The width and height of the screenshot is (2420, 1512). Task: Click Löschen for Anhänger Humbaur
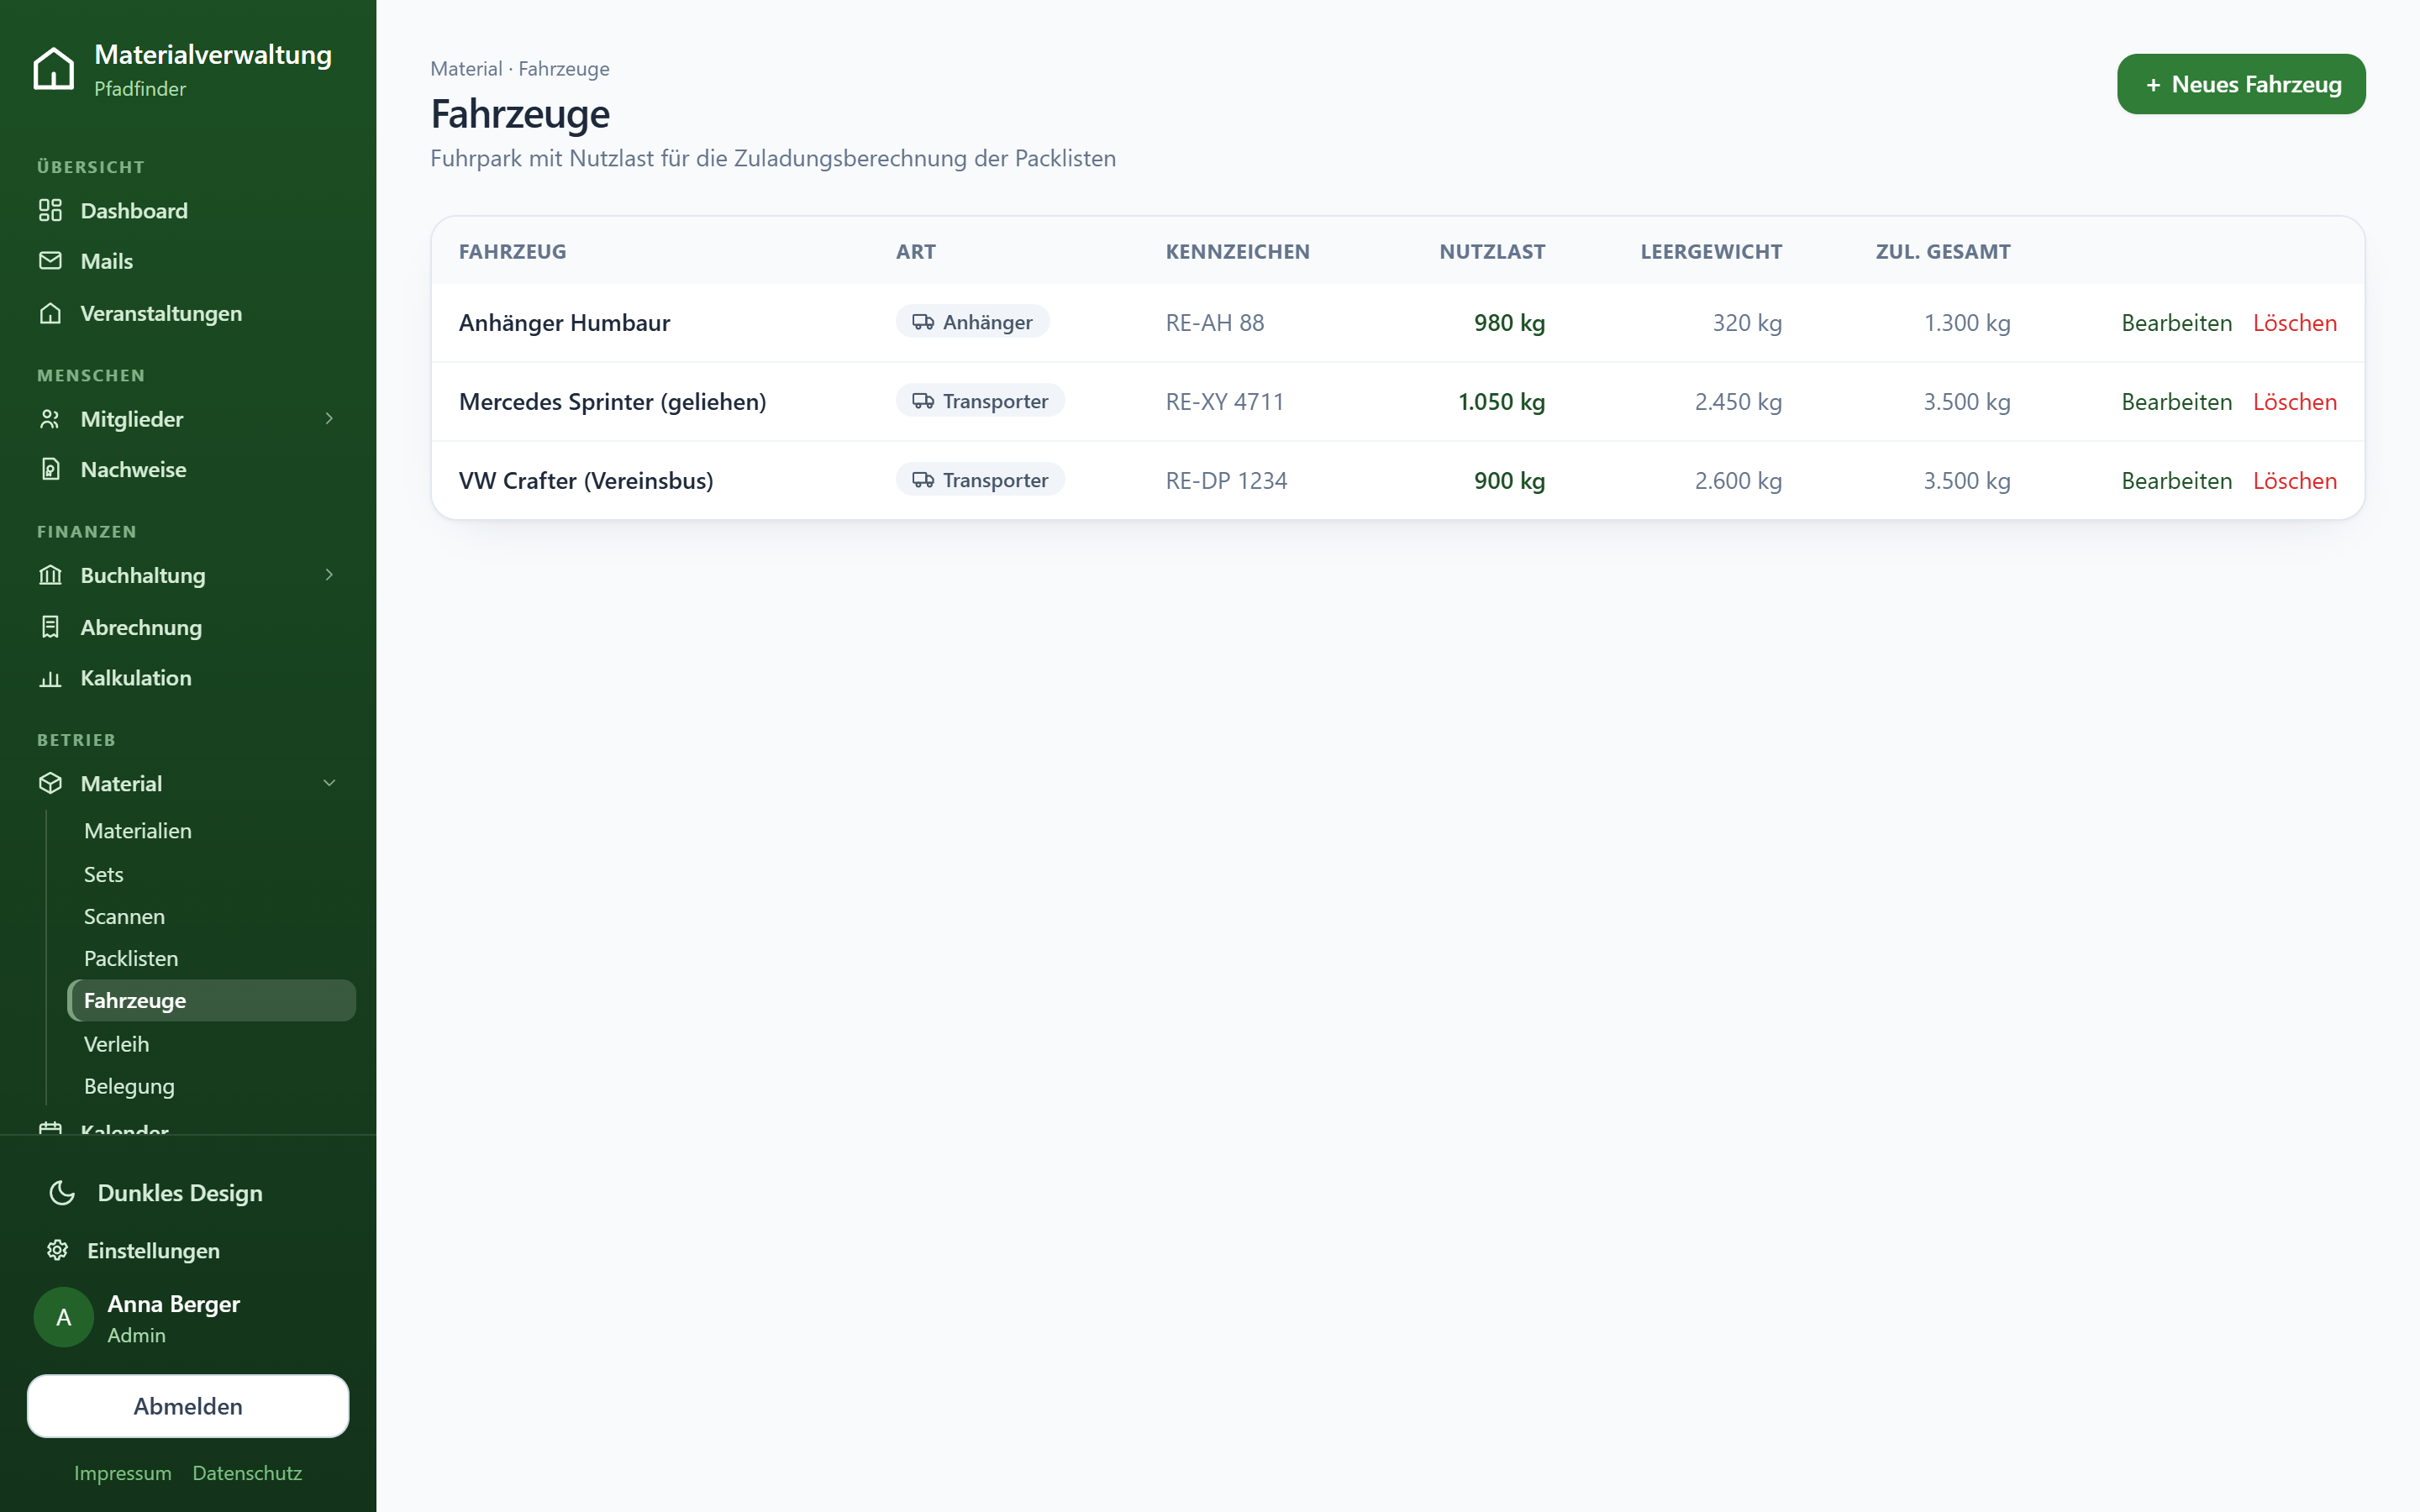pyautogui.click(x=2294, y=323)
